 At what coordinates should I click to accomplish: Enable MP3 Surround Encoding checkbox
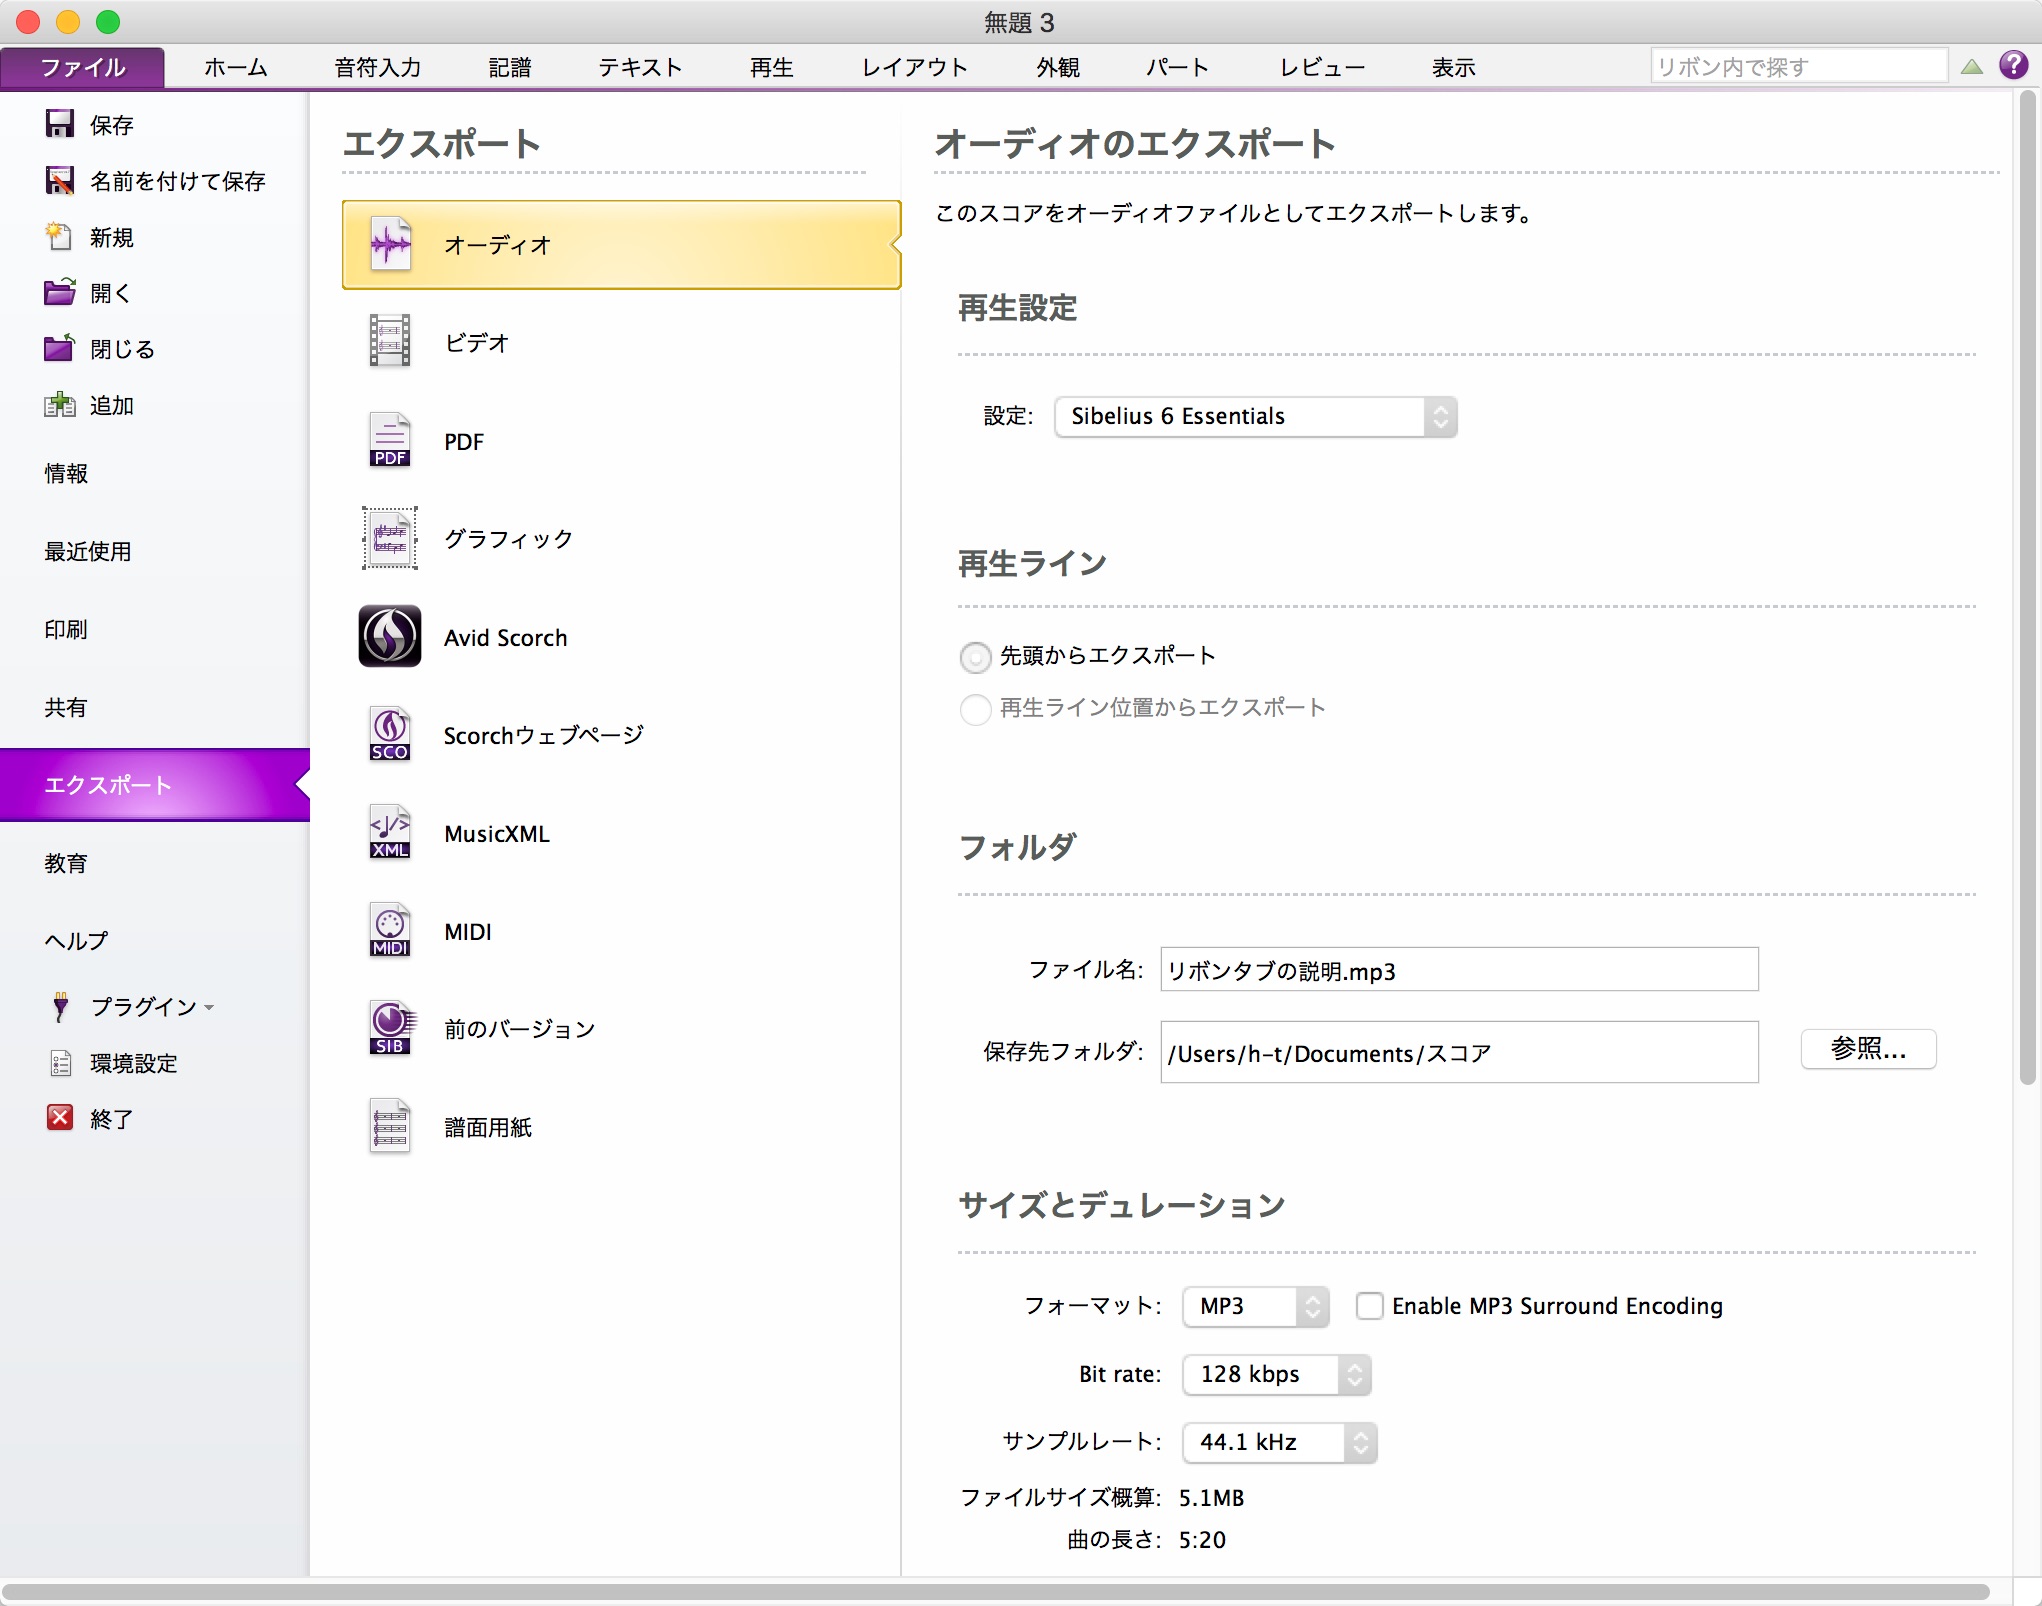1369,1306
